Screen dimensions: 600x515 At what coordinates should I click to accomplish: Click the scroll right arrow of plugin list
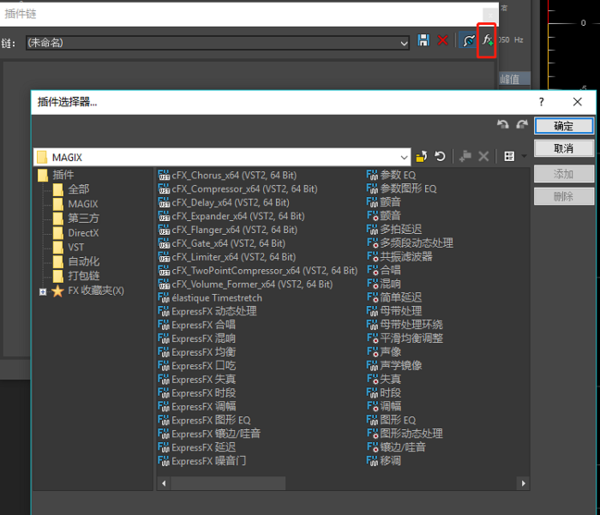point(523,484)
